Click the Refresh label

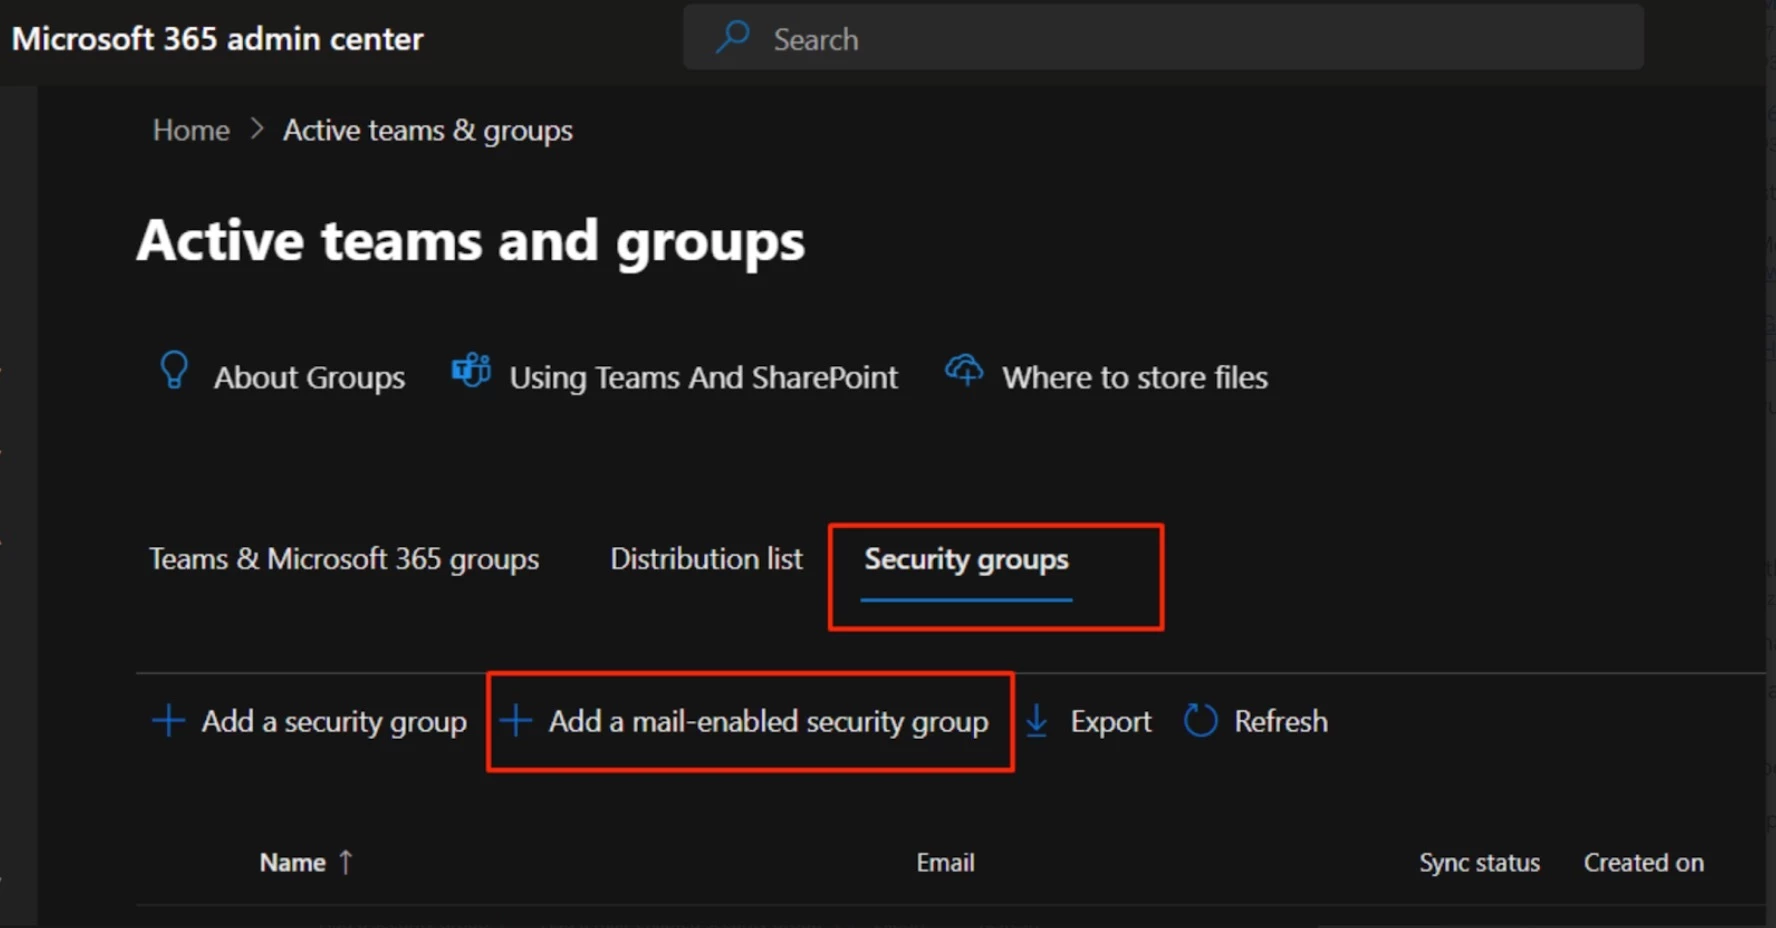tap(1280, 721)
